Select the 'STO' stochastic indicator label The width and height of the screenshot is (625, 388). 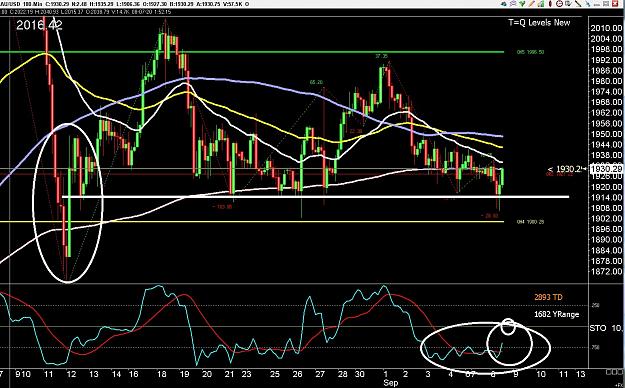598,328
